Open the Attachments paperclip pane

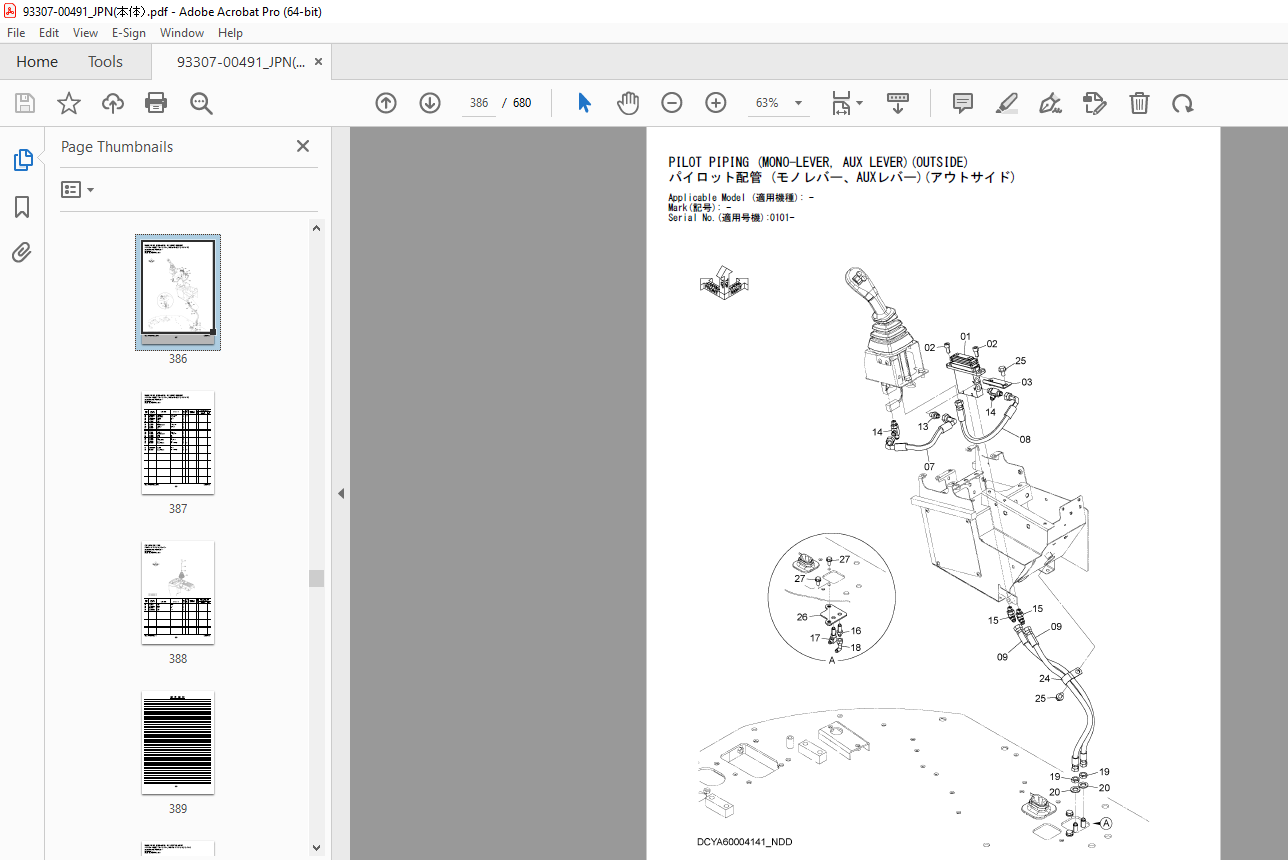tap(22, 253)
